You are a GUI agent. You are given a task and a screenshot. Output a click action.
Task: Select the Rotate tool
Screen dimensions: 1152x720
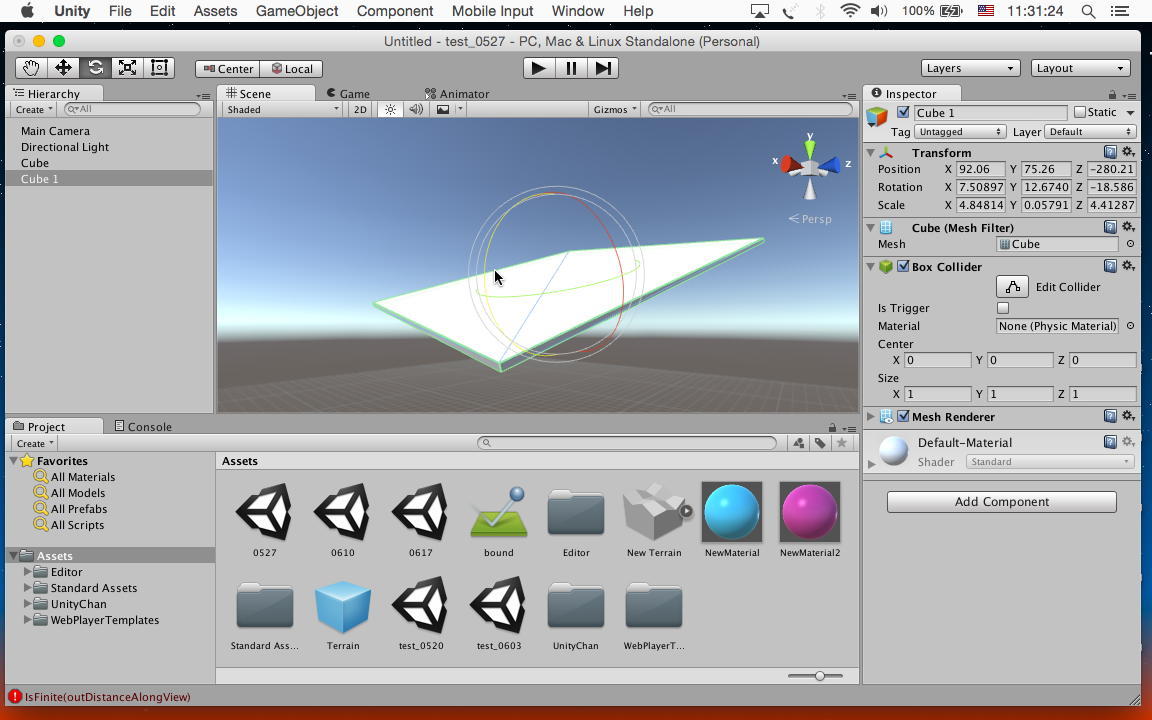coord(95,68)
